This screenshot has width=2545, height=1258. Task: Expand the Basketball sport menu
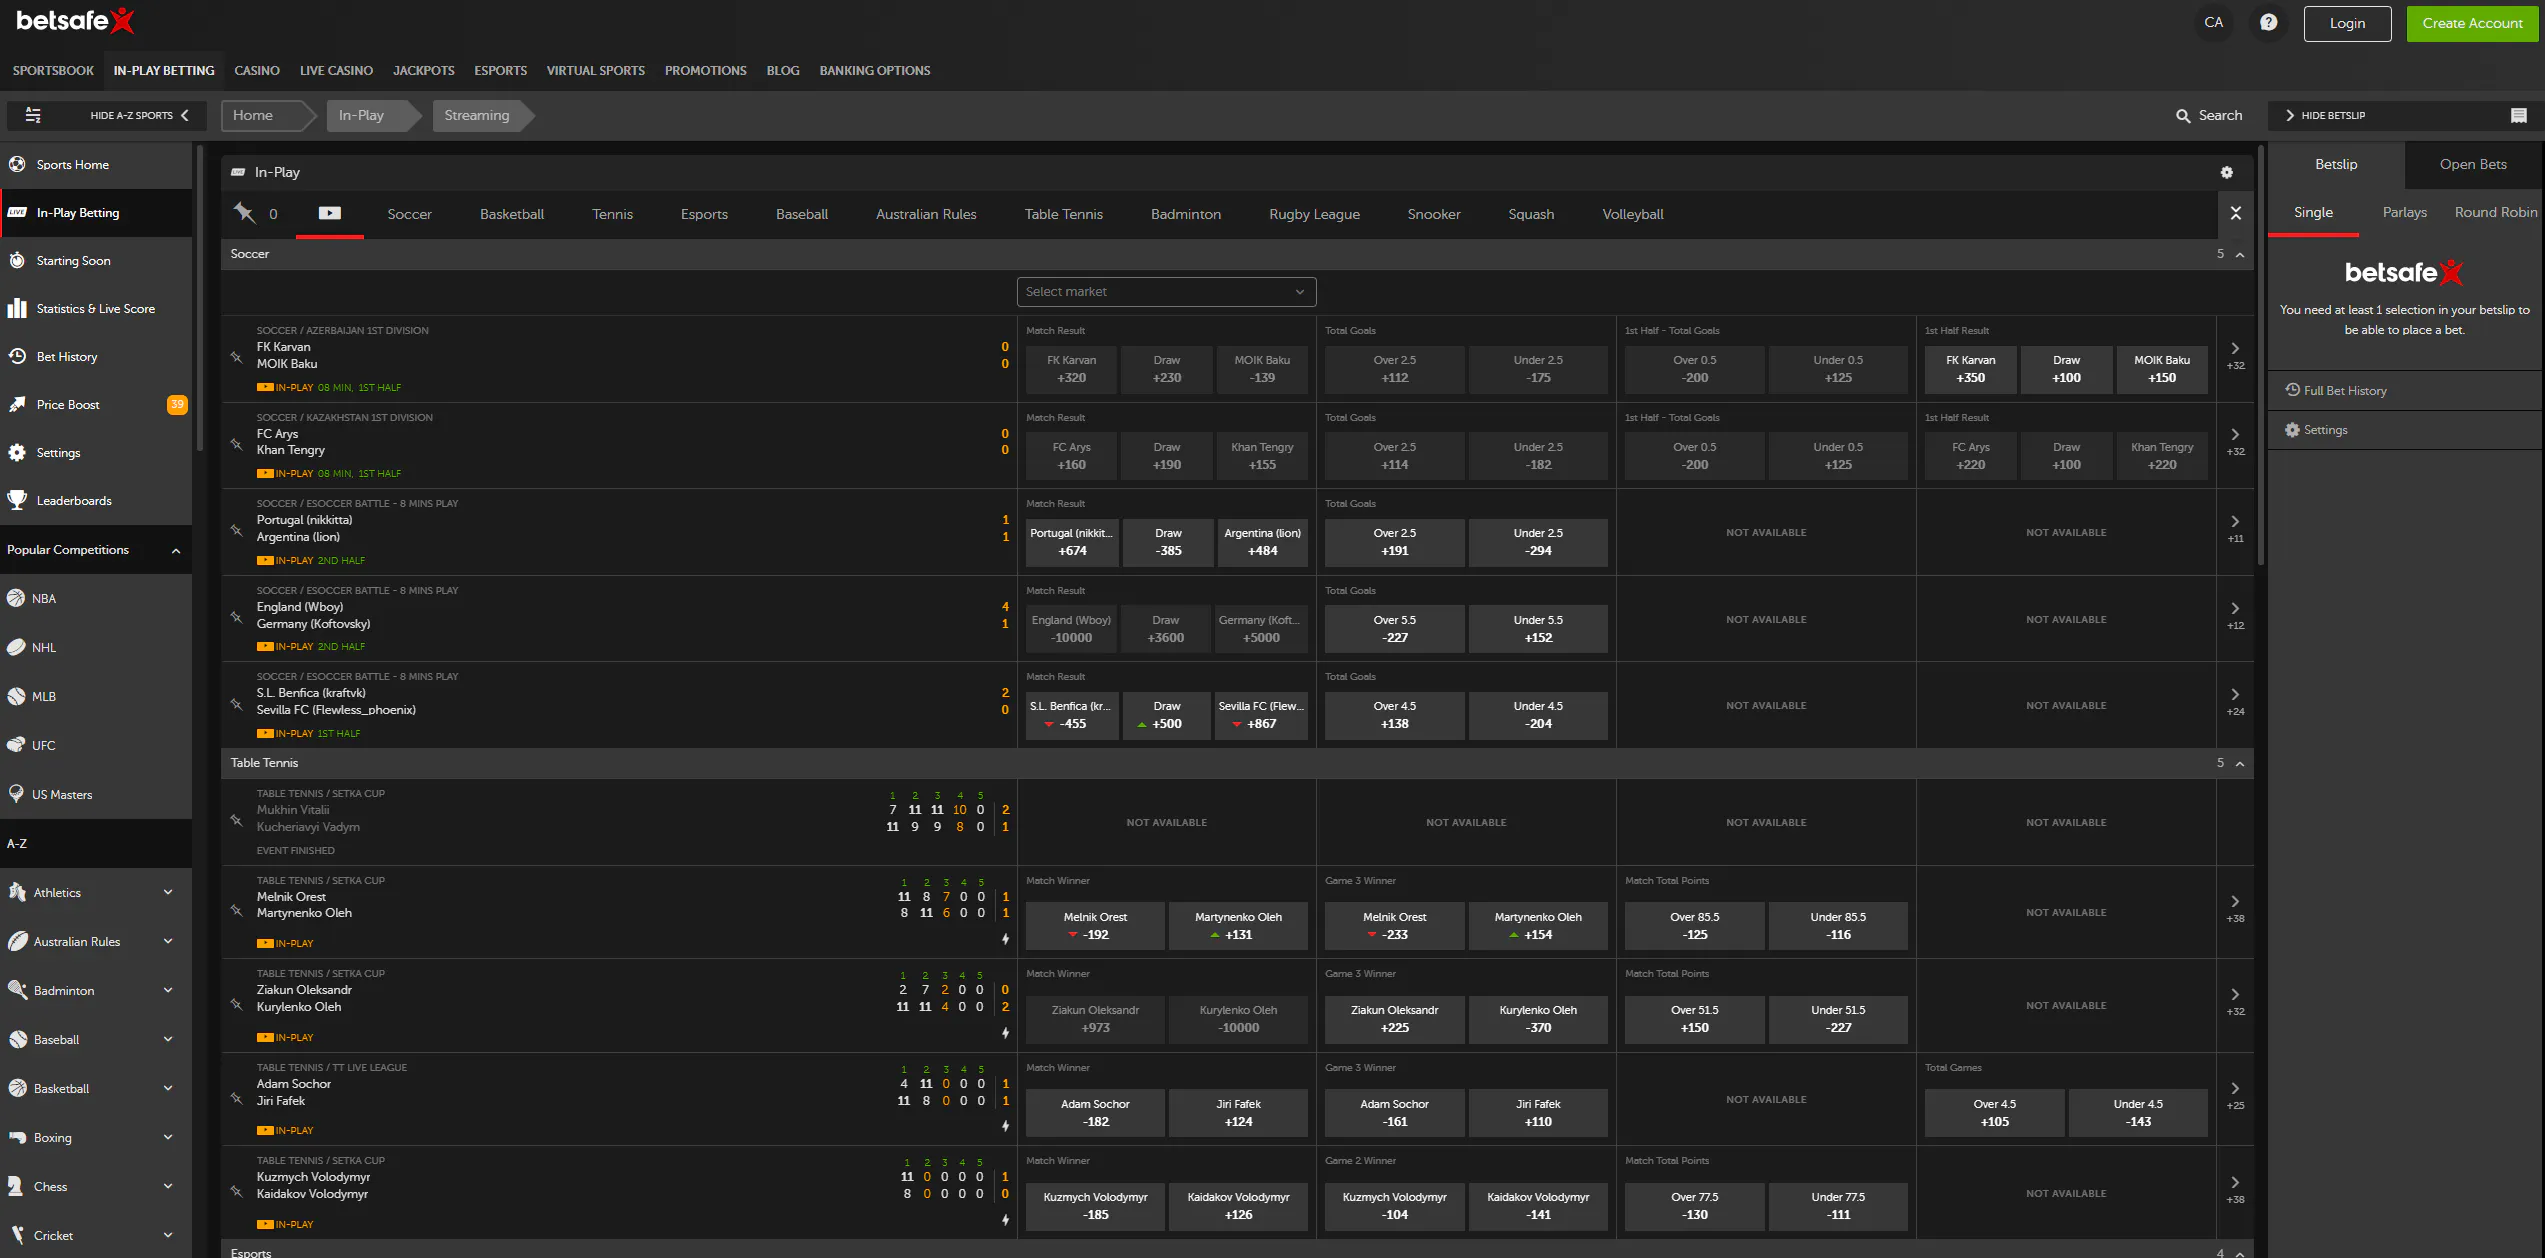point(168,1088)
